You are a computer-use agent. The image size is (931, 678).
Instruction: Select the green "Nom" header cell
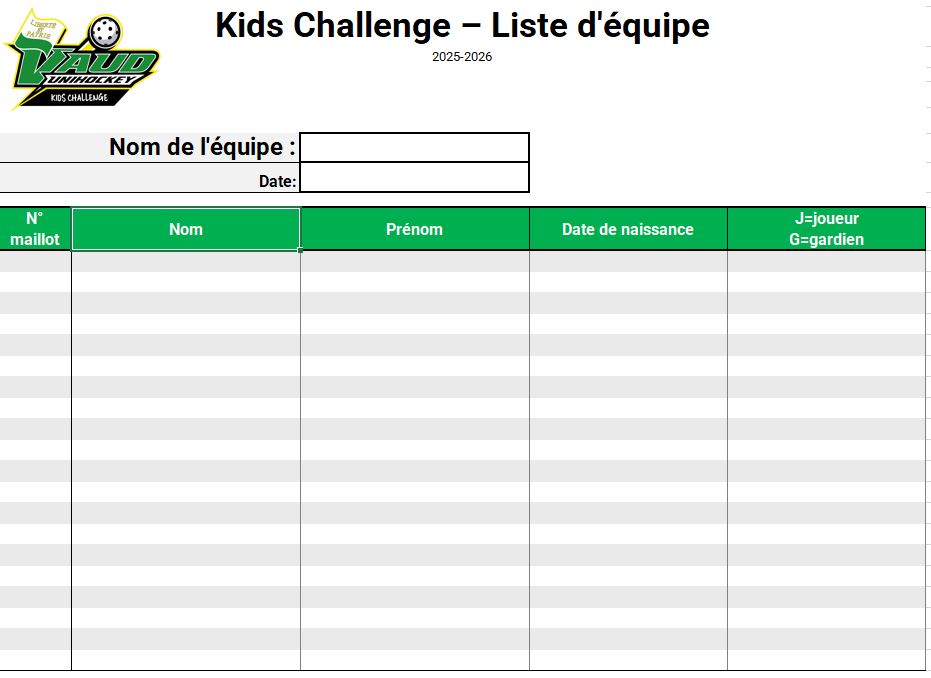[x=186, y=229]
